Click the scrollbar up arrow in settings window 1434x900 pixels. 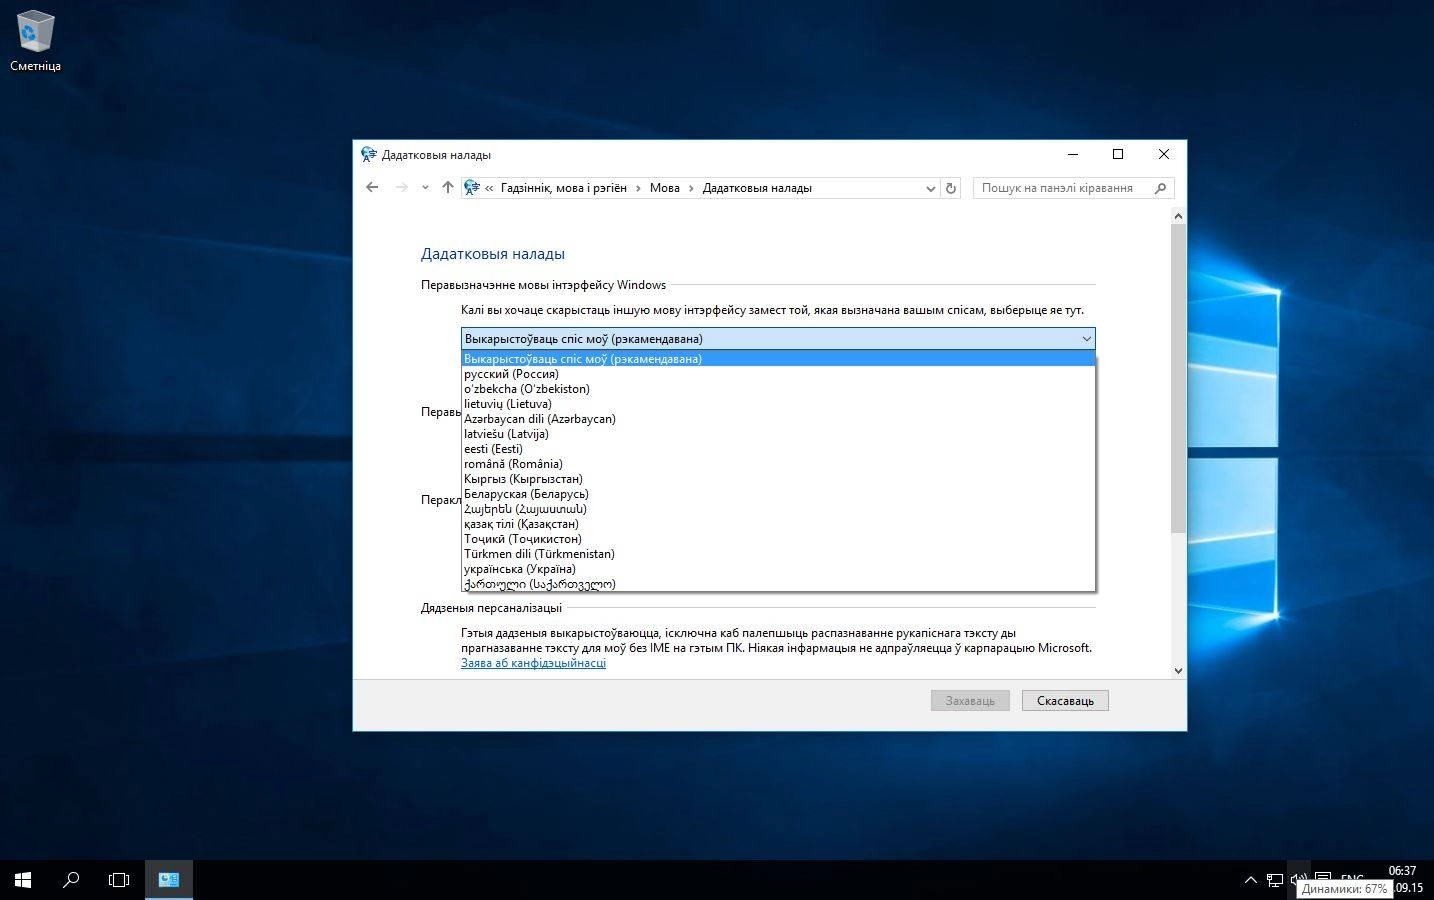[x=1178, y=216]
